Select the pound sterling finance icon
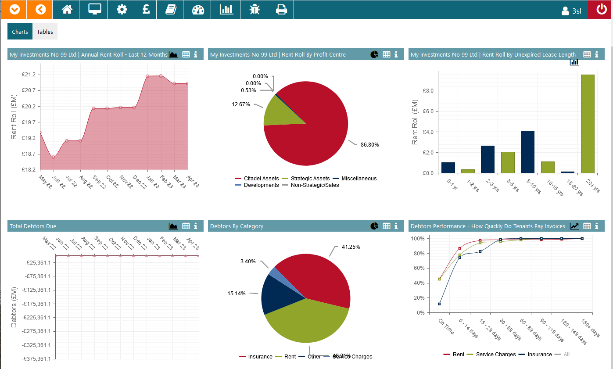 (146, 9)
